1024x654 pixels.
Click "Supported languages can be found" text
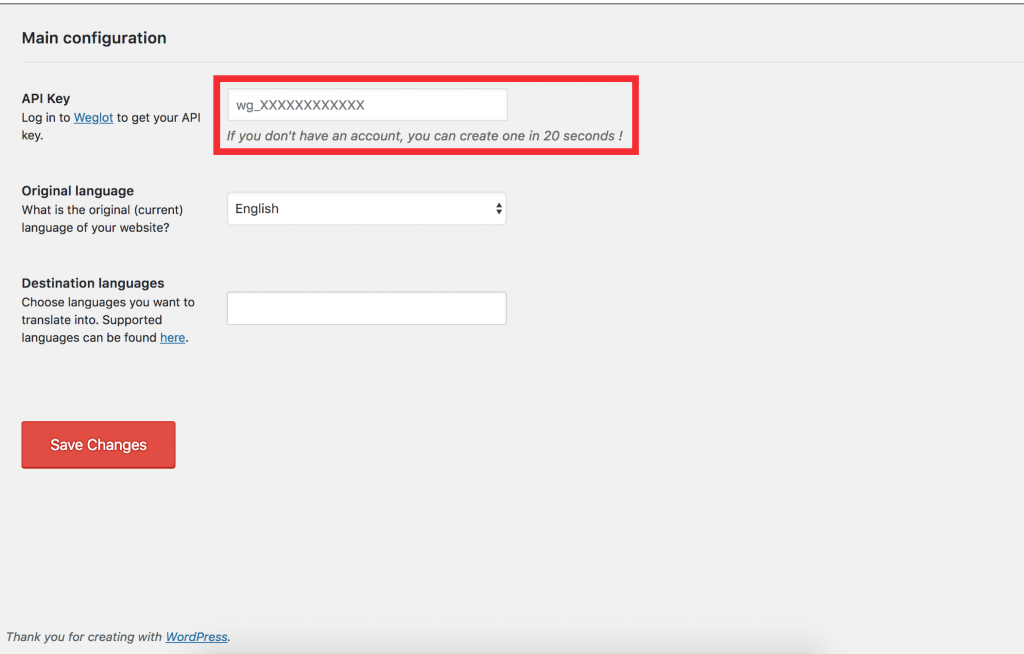tap(90, 329)
